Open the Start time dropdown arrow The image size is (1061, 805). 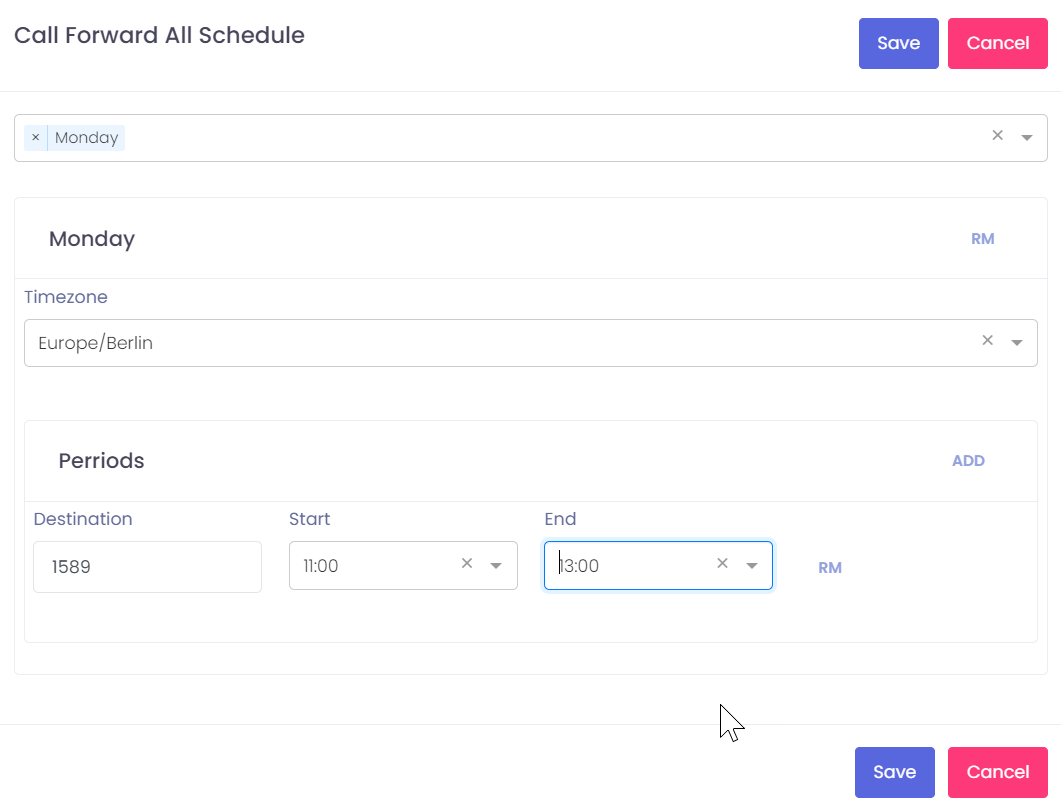(495, 566)
